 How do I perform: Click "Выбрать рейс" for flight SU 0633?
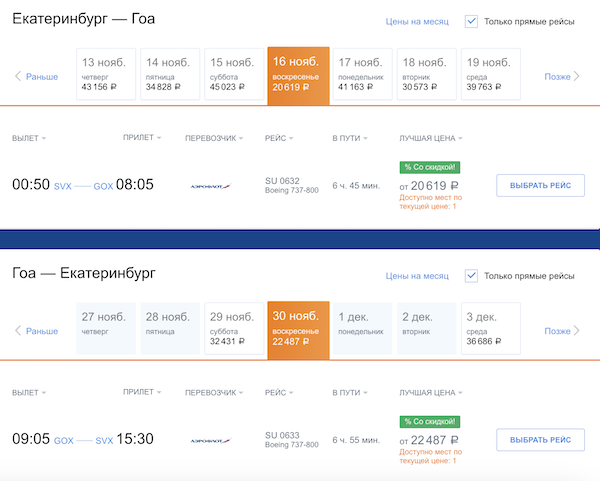pos(540,440)
